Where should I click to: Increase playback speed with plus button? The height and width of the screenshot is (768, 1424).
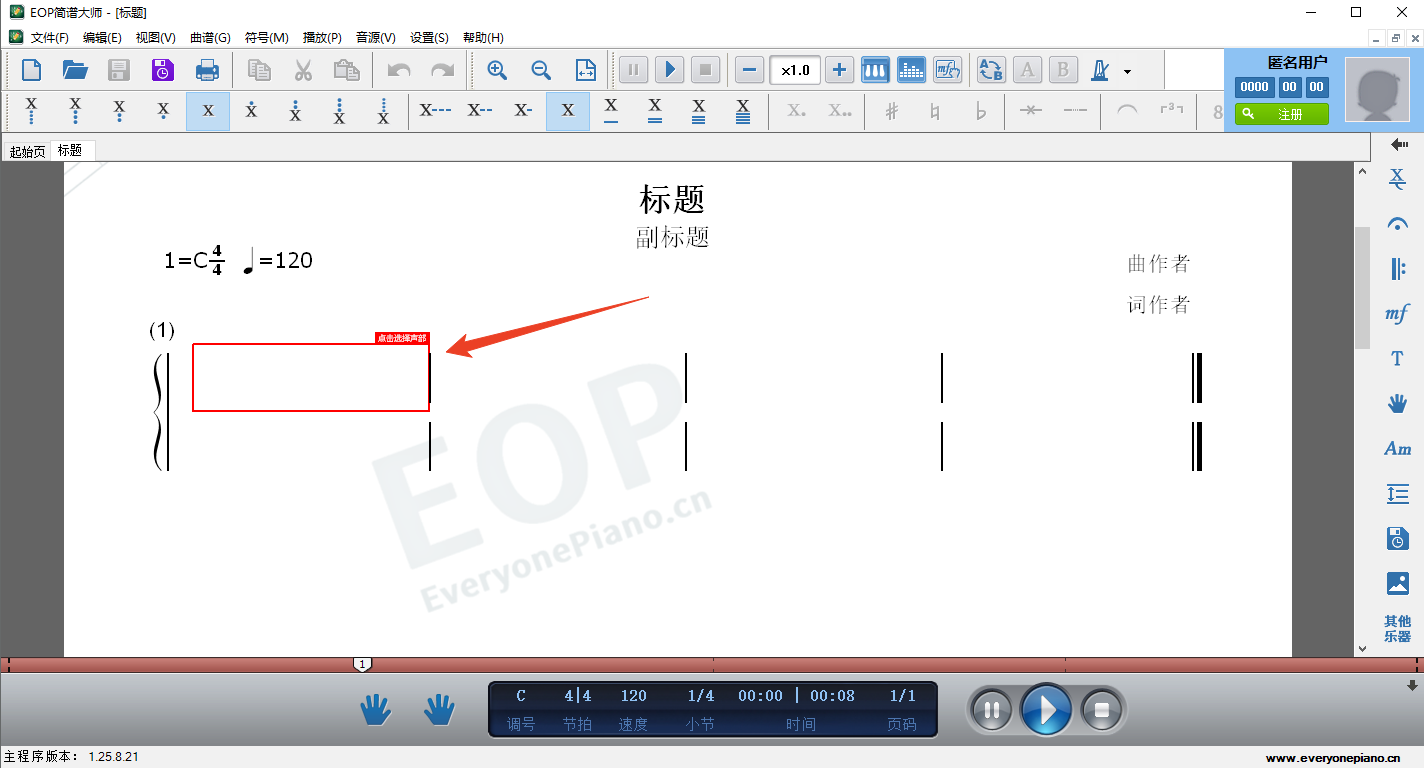pos(839,70)
